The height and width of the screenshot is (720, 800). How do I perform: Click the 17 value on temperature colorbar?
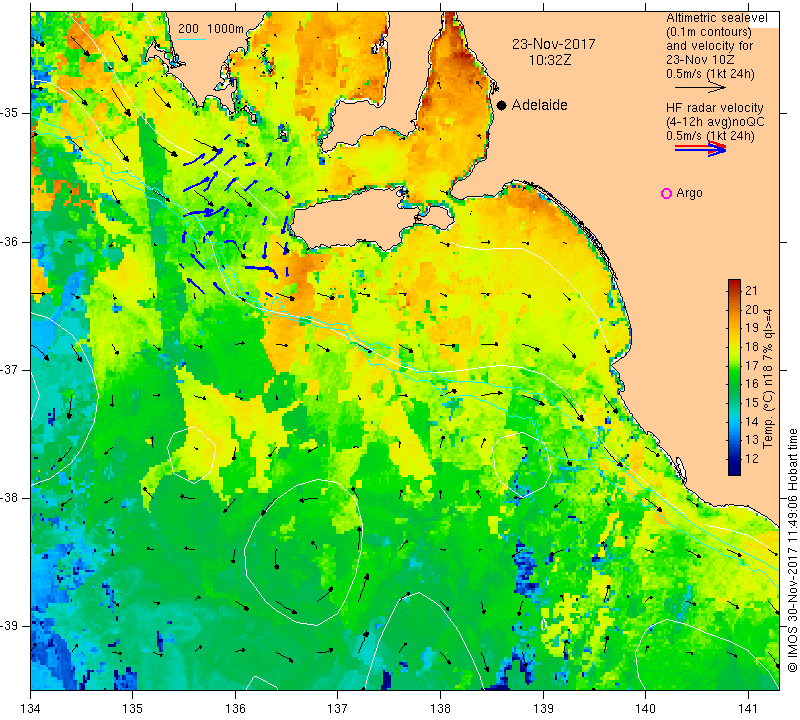752,365
